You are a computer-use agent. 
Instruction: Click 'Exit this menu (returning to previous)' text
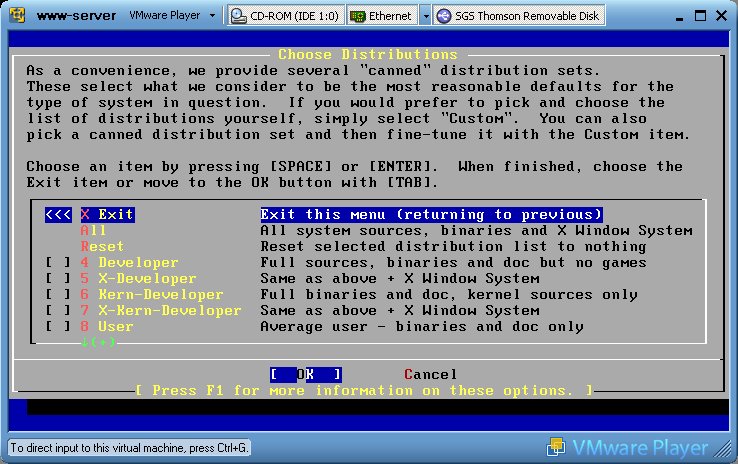[431, 215]
